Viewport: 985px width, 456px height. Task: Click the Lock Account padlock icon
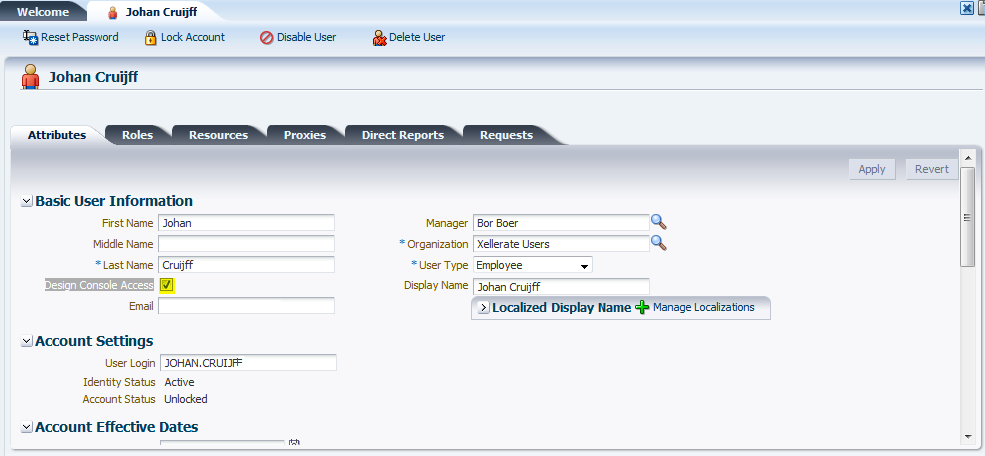[x=150, y=38]
